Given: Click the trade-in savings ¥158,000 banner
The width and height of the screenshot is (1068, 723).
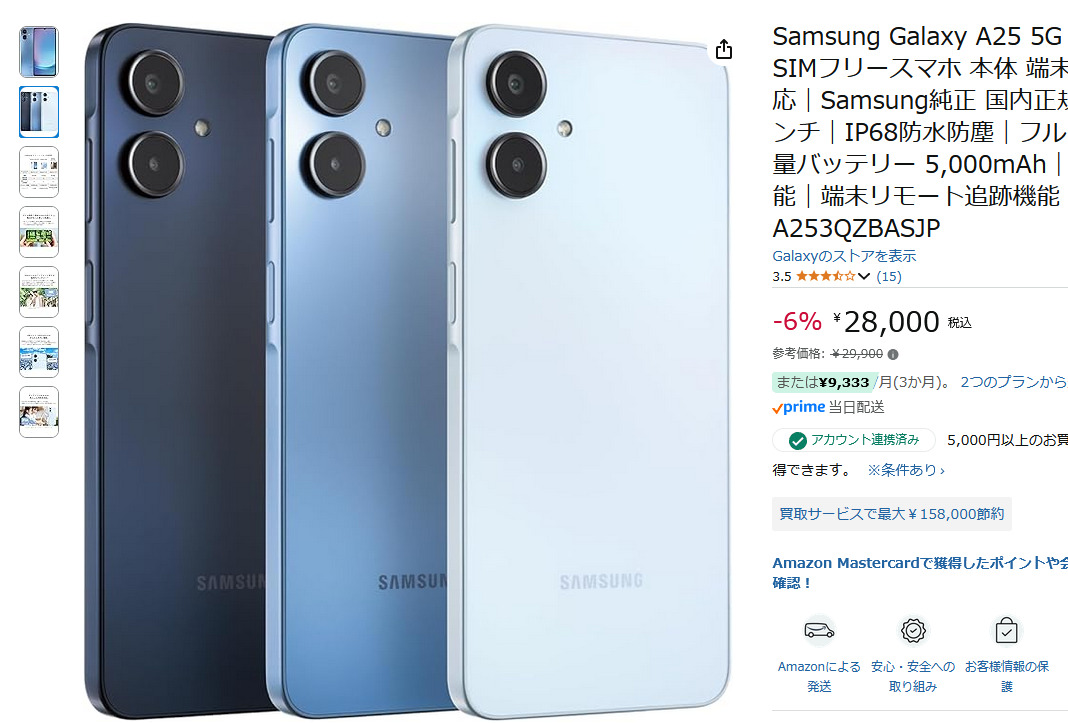Looking at the screenshot, I should tap(892, 514).
